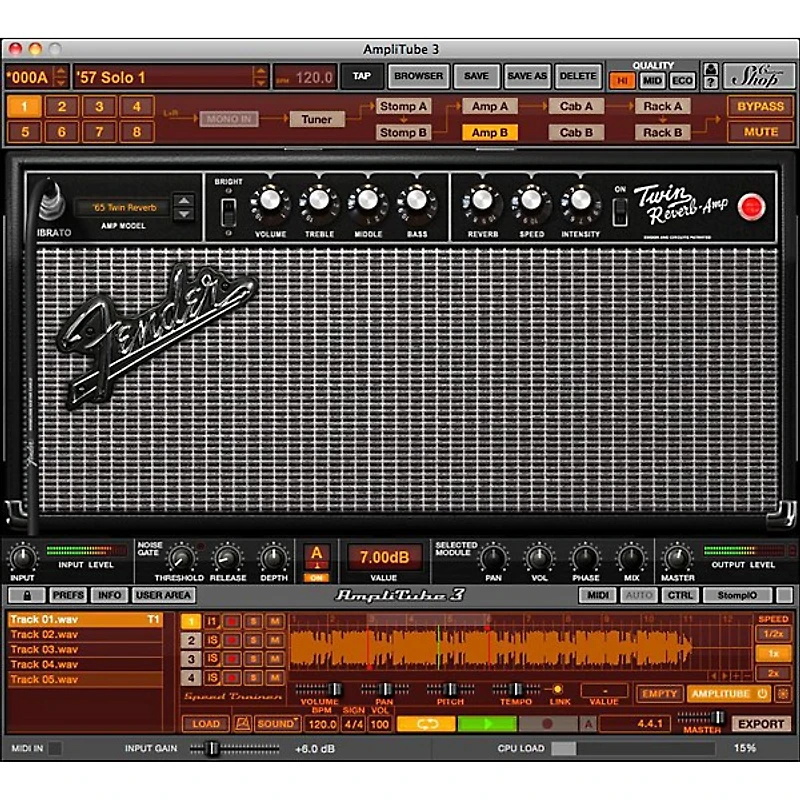Click the SAVE AS button
Viewport: 800px width, 800px height.
[527, 76]
